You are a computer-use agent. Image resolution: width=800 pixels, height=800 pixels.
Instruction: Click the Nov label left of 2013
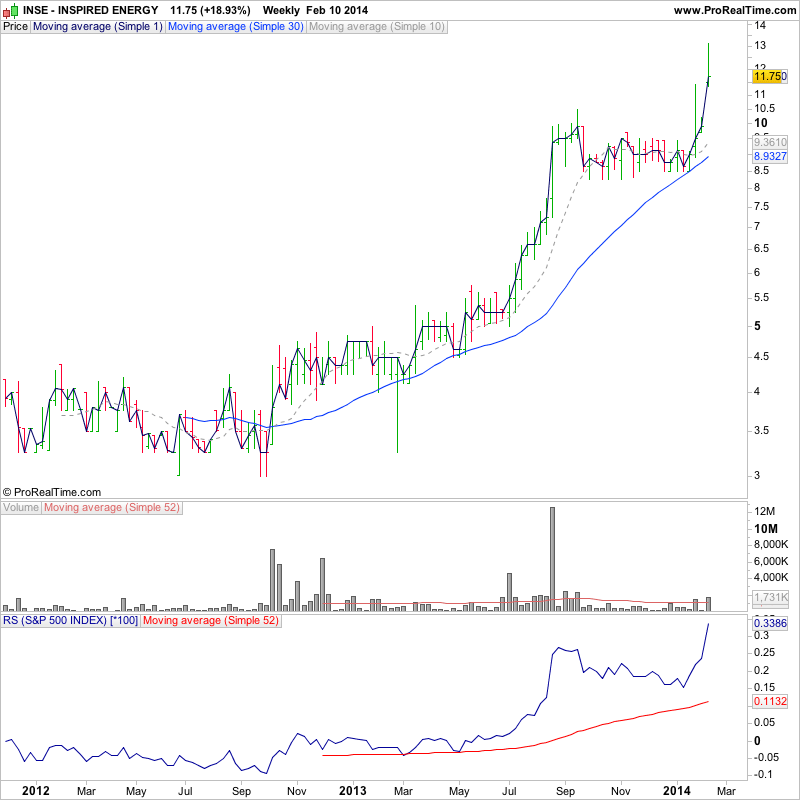tap(296, 791)
